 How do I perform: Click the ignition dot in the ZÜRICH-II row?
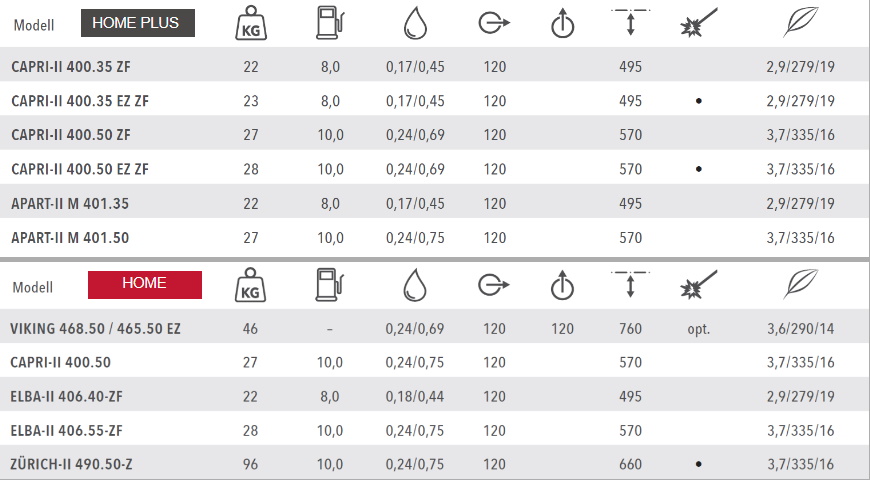coord(699,464)
